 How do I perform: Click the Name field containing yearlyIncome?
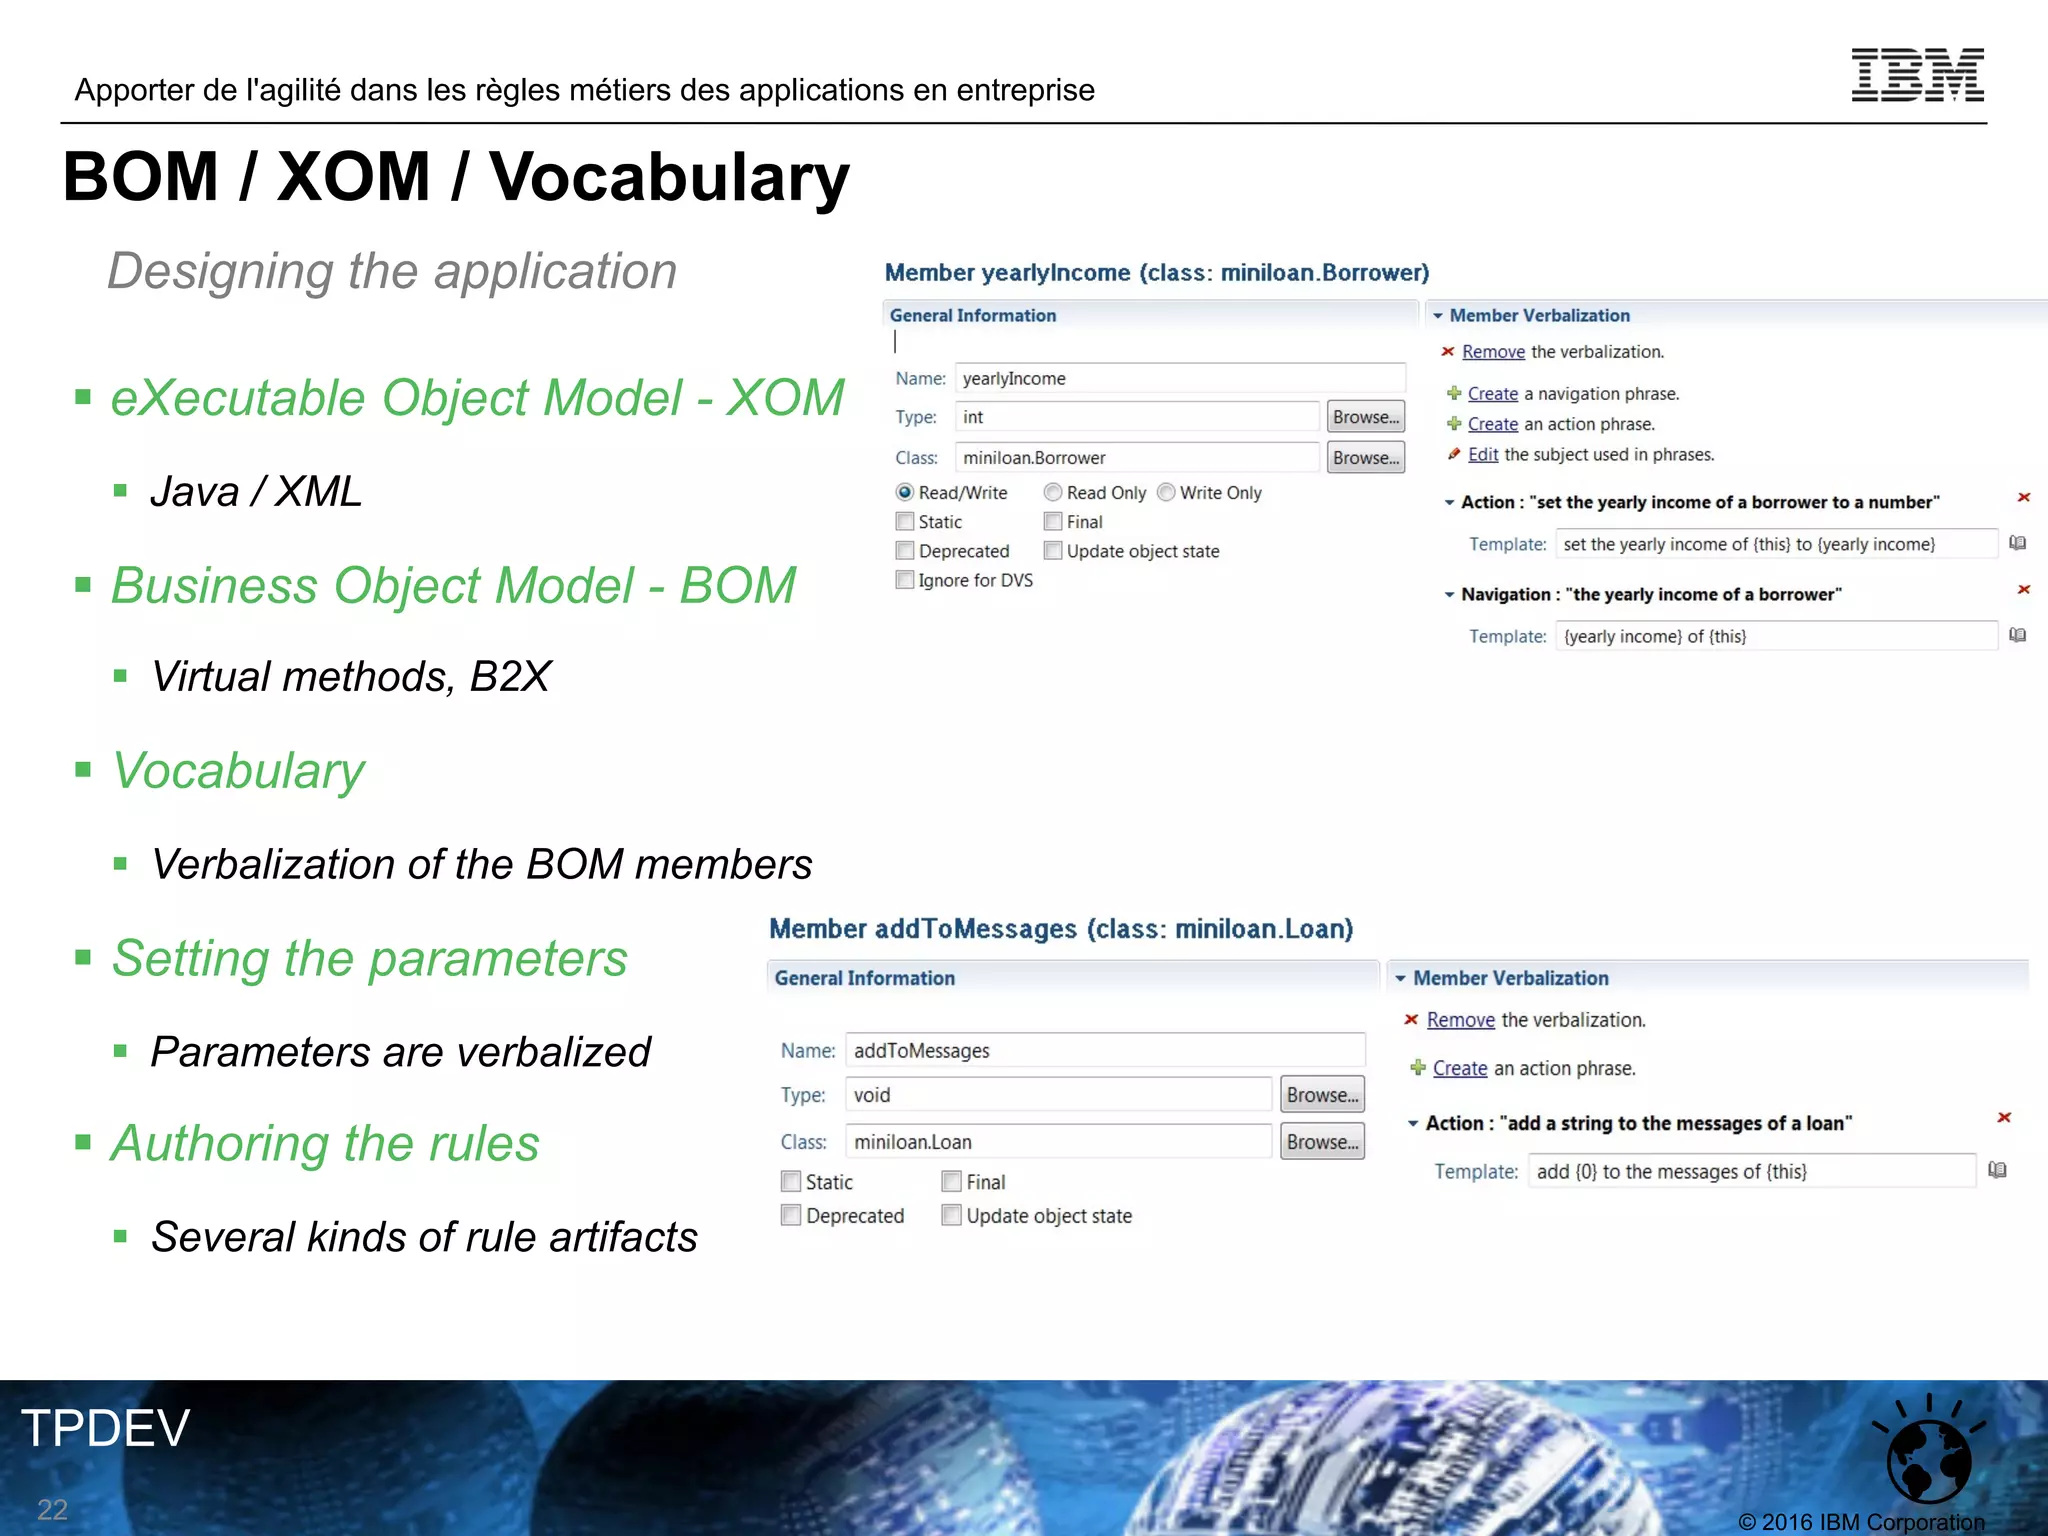tap(1180, 378)
